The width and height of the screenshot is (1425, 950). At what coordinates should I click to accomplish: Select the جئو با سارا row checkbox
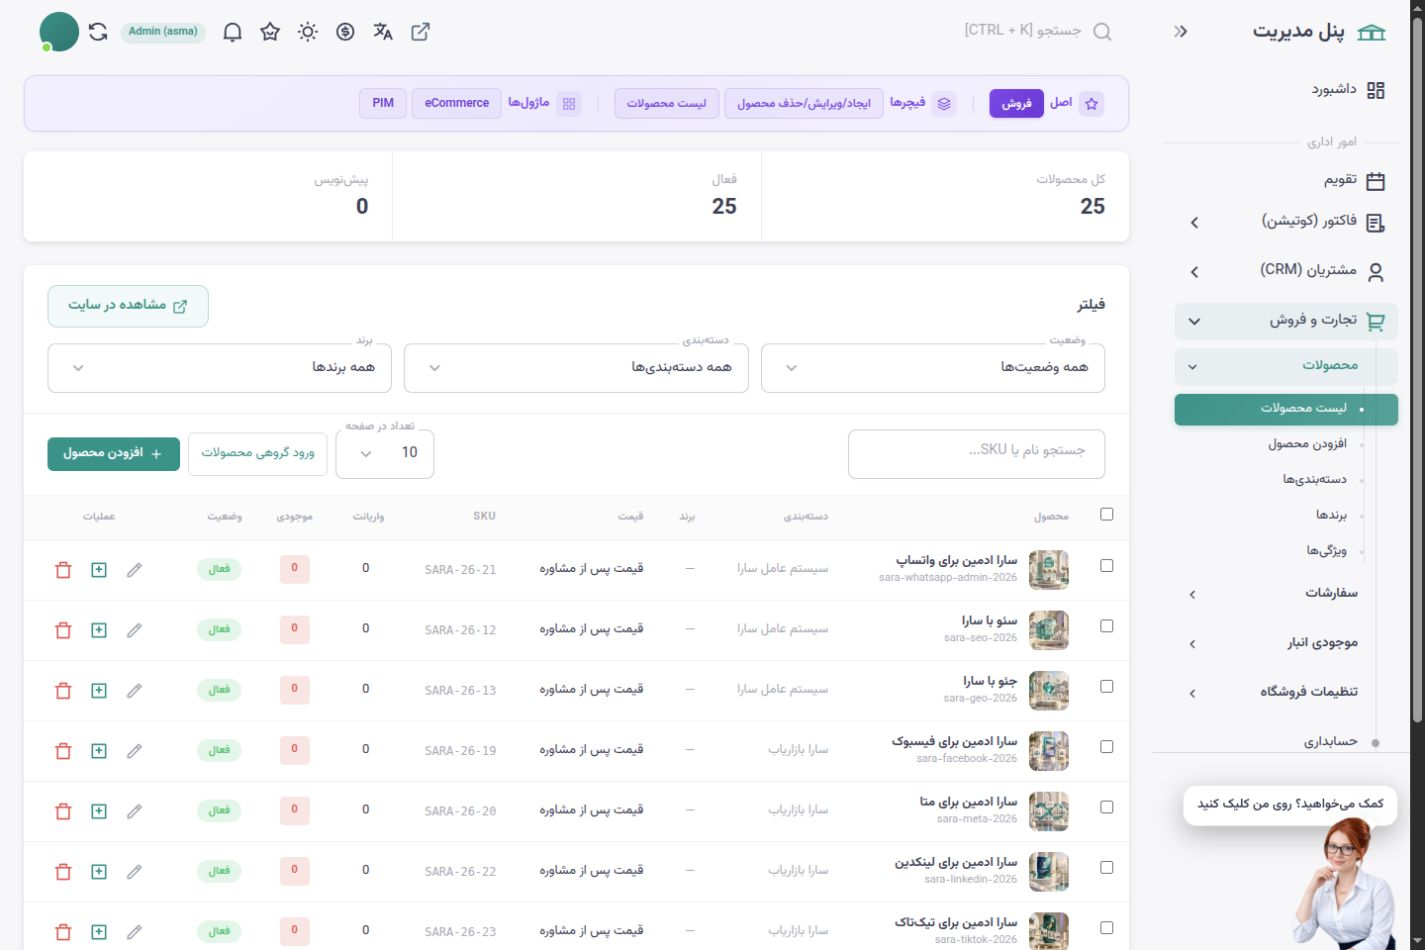[x=1106, y=686]
